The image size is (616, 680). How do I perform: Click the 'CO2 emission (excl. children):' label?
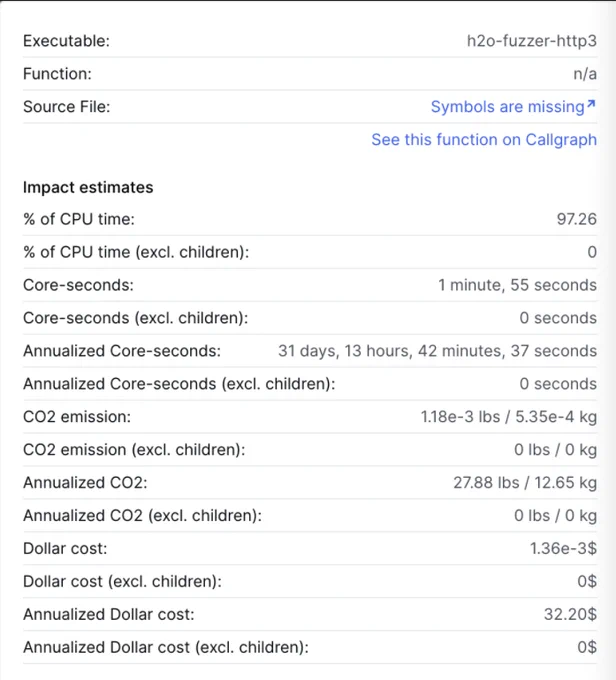(134, 450)
